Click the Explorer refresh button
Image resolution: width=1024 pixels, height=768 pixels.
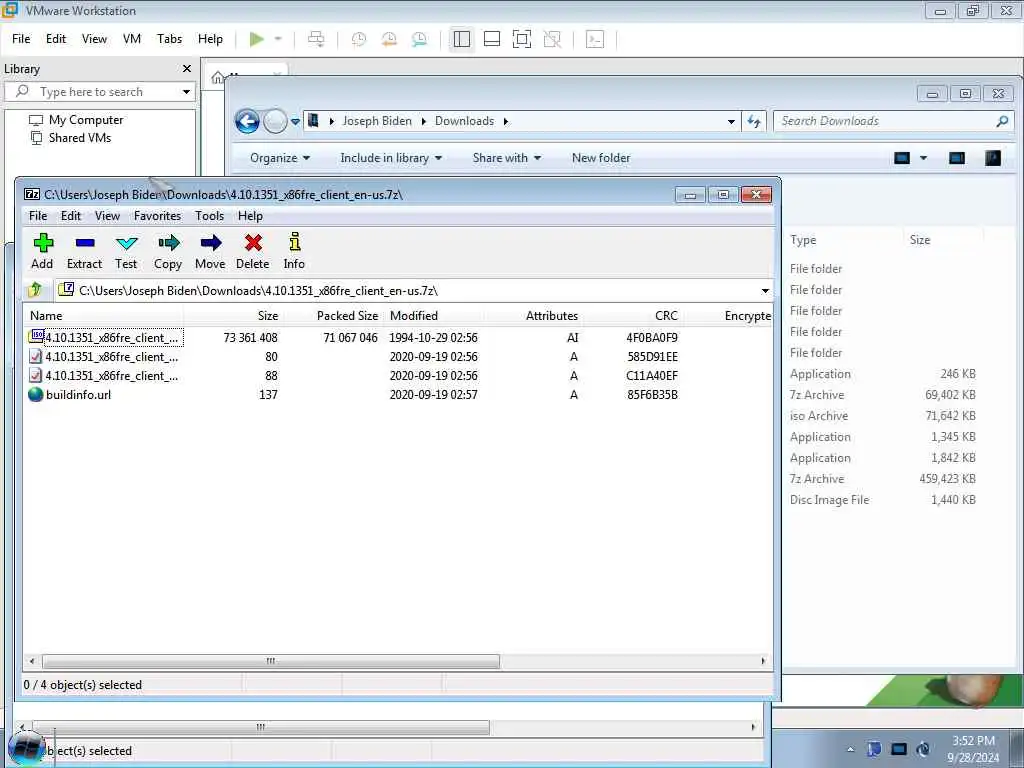tap(754, 121)
